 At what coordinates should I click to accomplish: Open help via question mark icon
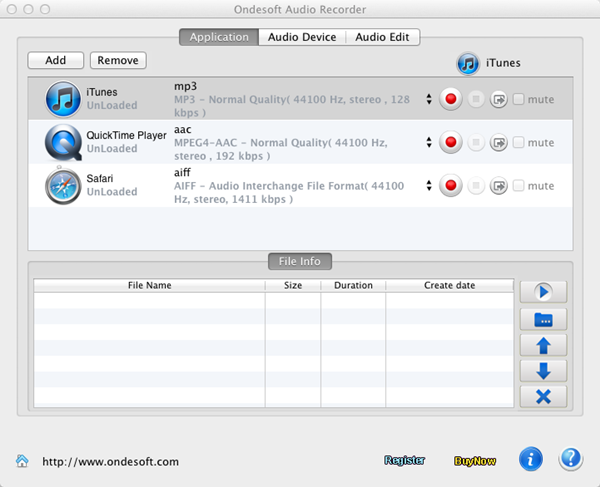pos(570,459)
